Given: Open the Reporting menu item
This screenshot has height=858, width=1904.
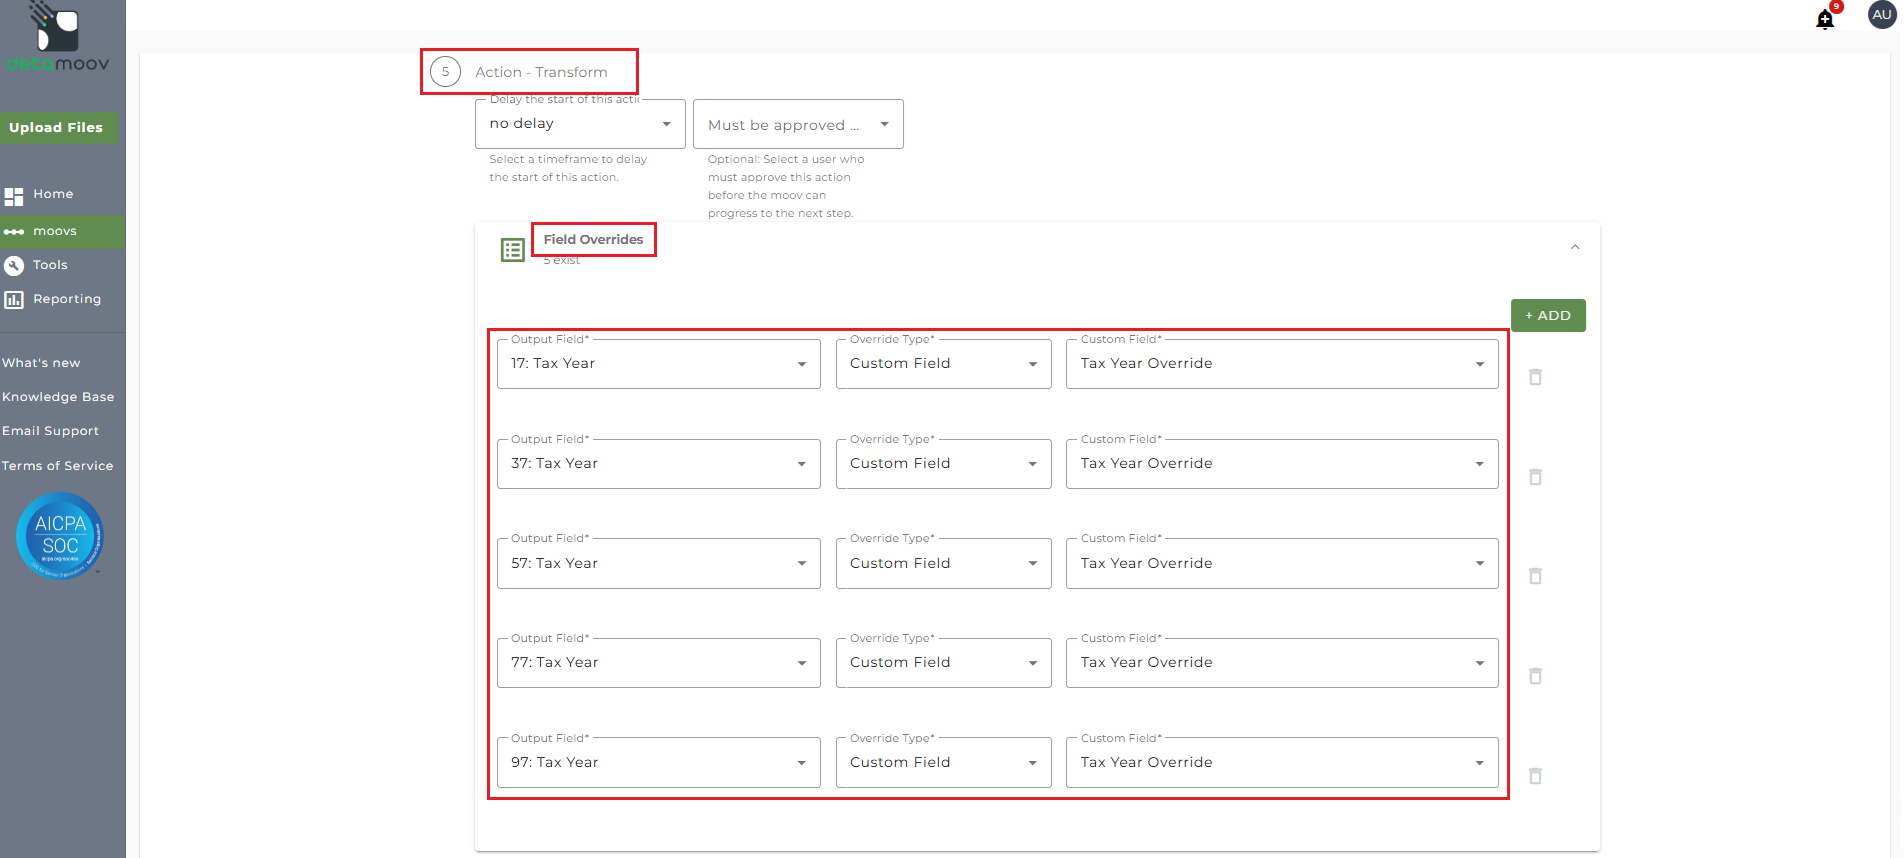Looking at the screenshot, I should (66, 299).
